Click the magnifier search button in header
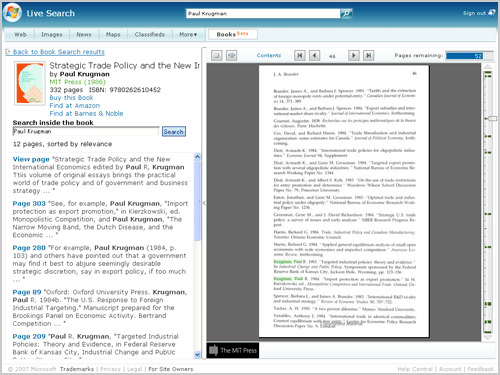 [x=346, y=13]
